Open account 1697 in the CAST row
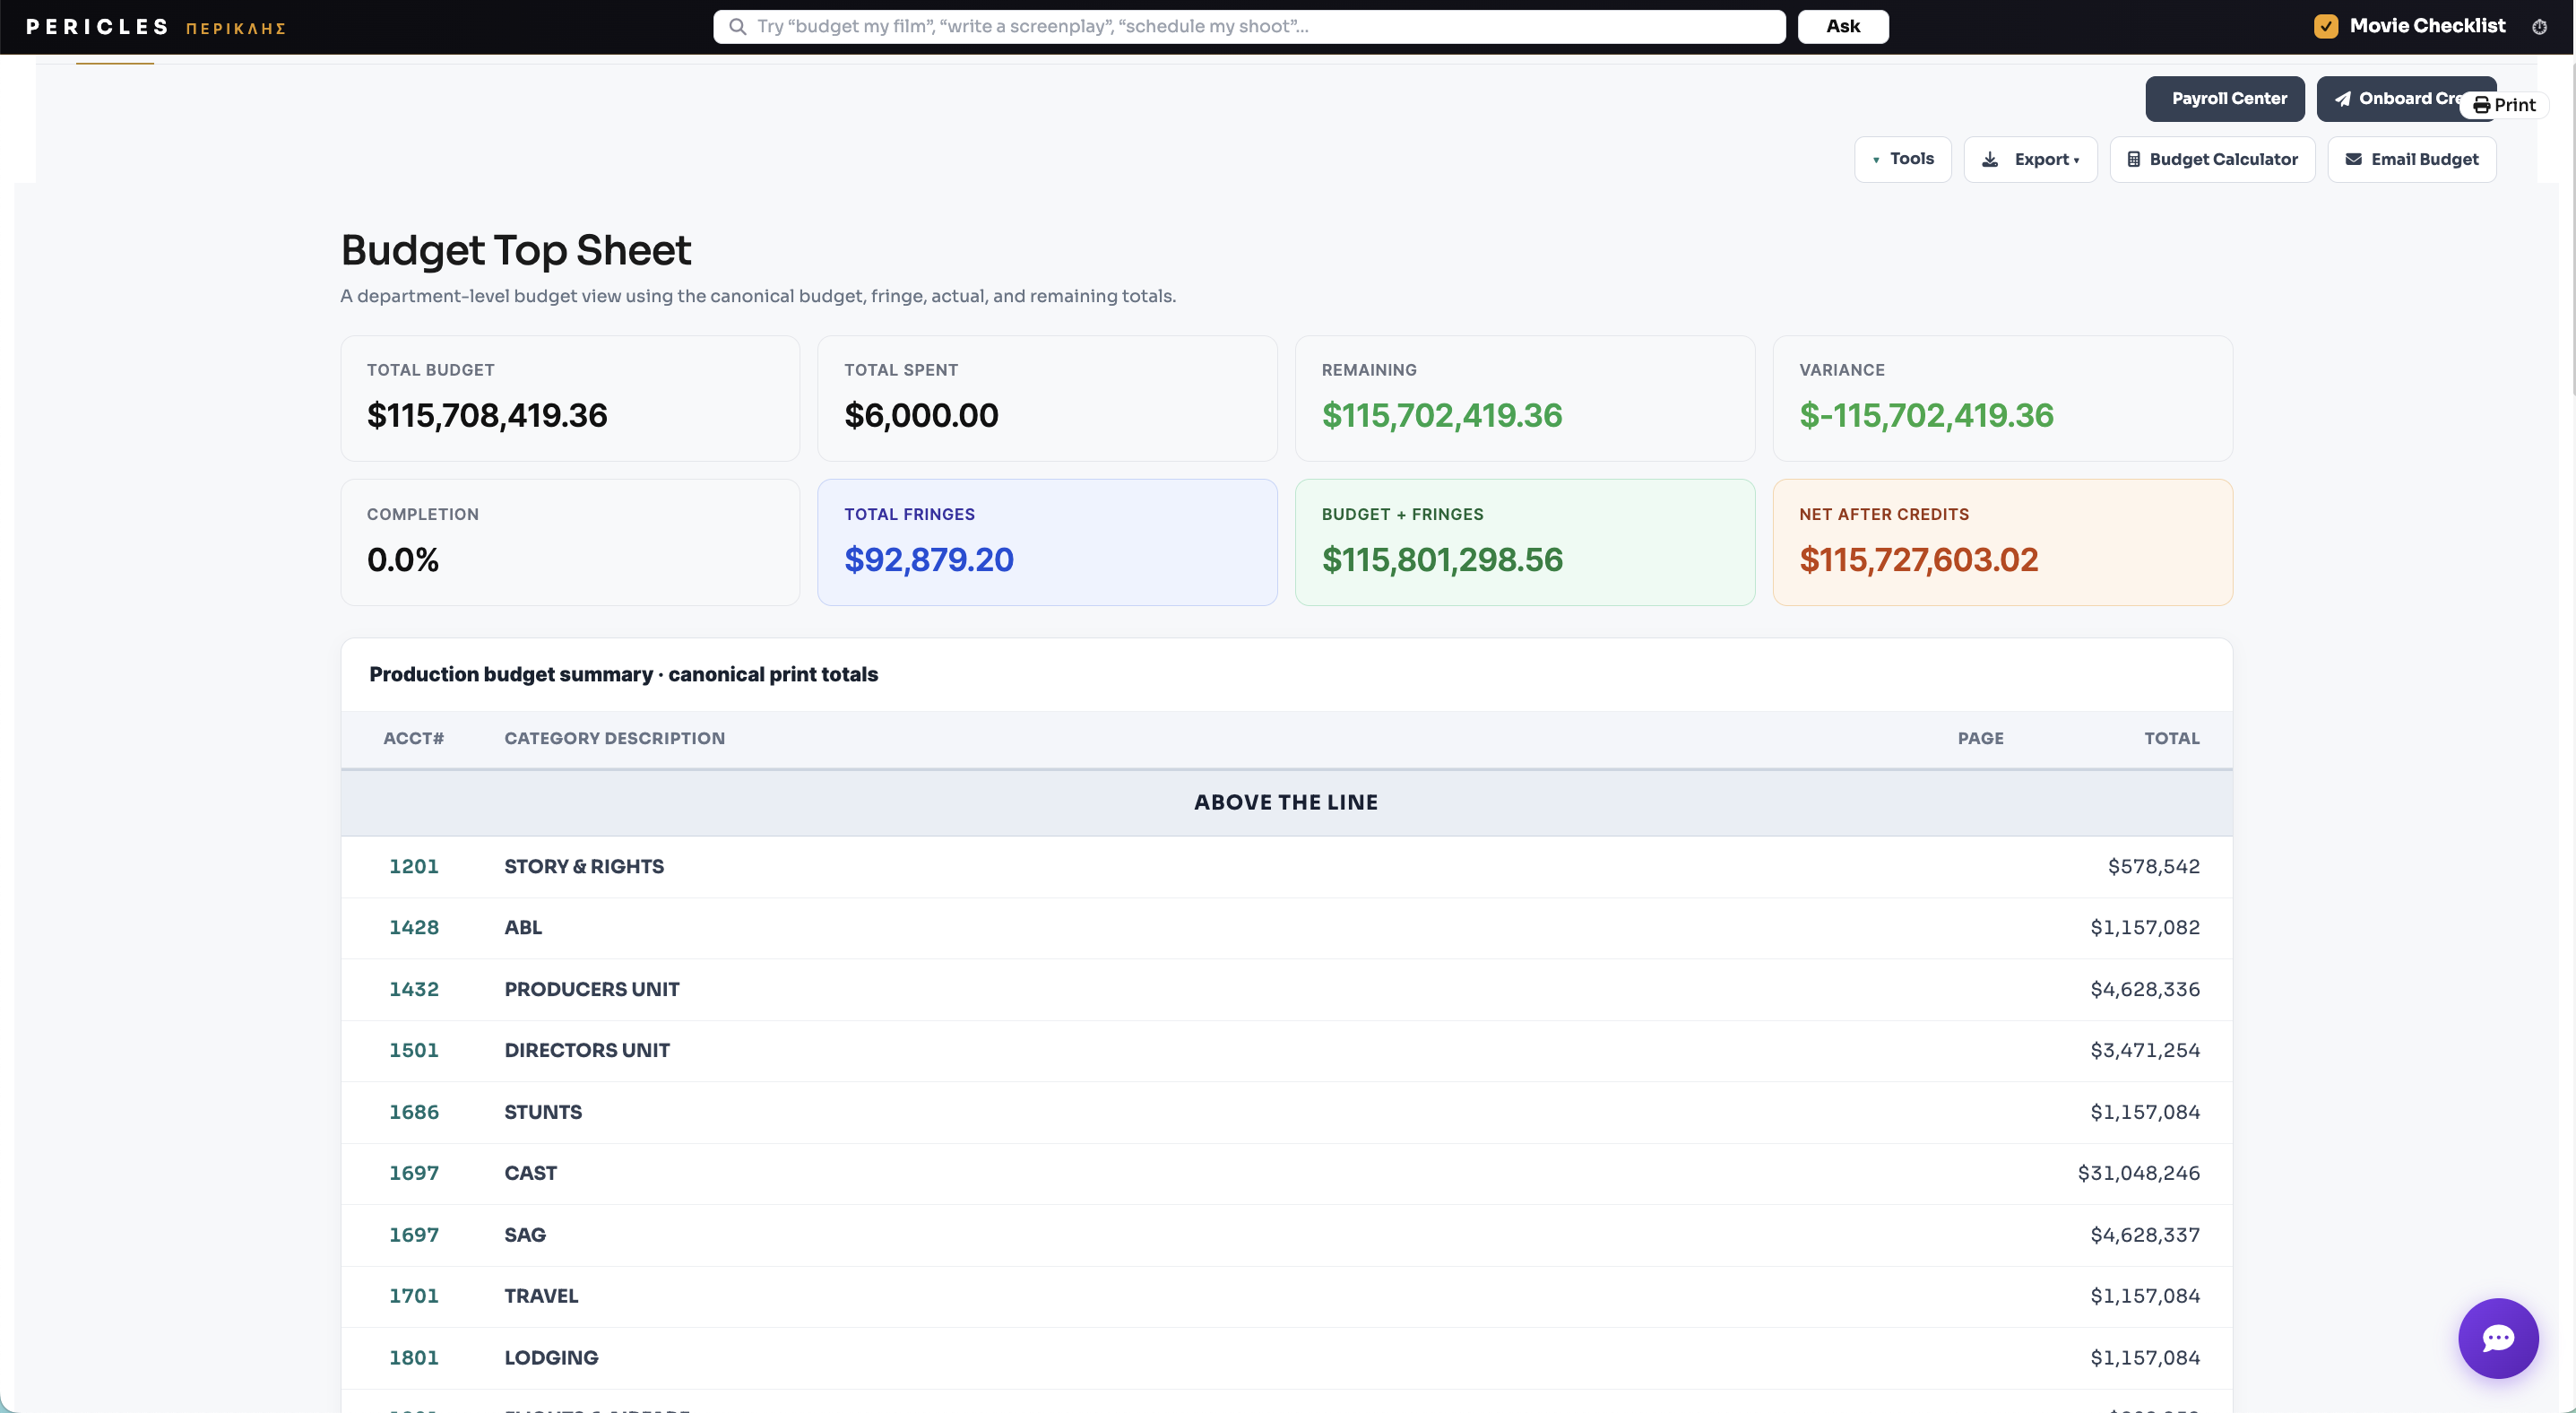Screen dimensions: 2576x1413 (x=414, y=1173)
